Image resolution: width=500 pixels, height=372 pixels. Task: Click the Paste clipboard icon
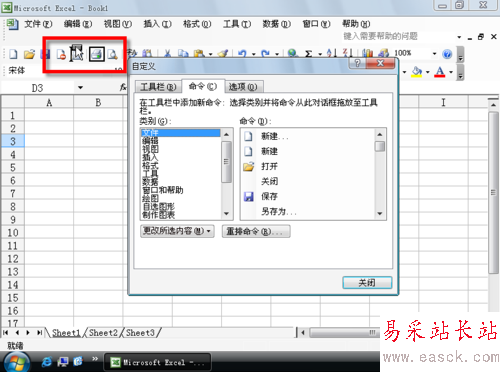pyautogui.click(x=199, y=53)
